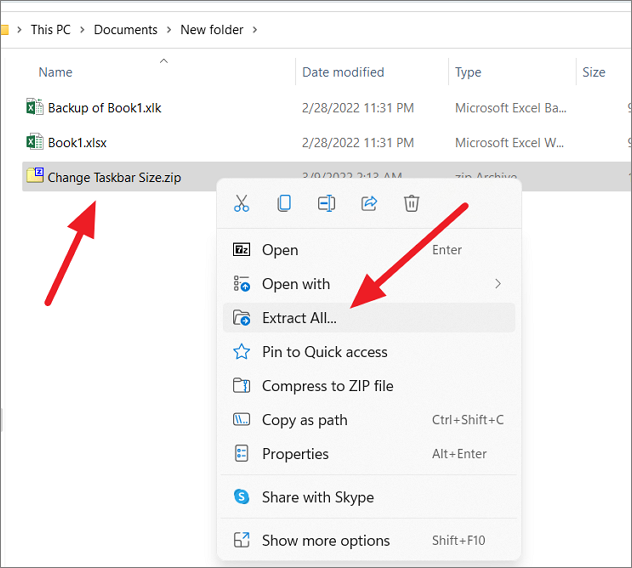The height and width of the screenshot is (568, 632).
Task: Sort by the Type column header
Action: coord(468,73)
